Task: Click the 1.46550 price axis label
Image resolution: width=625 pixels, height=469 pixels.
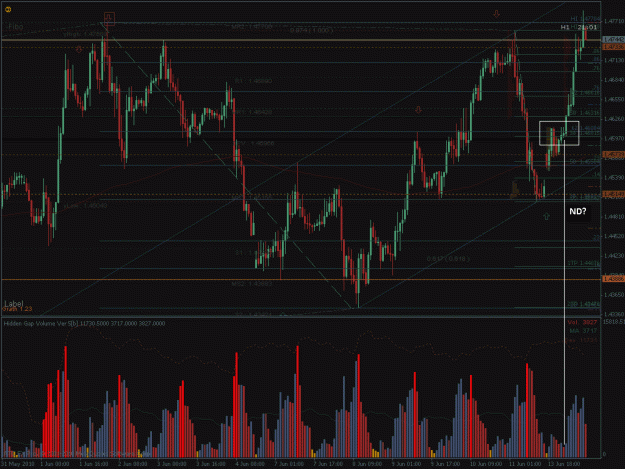Action: (x=614, y=100)
